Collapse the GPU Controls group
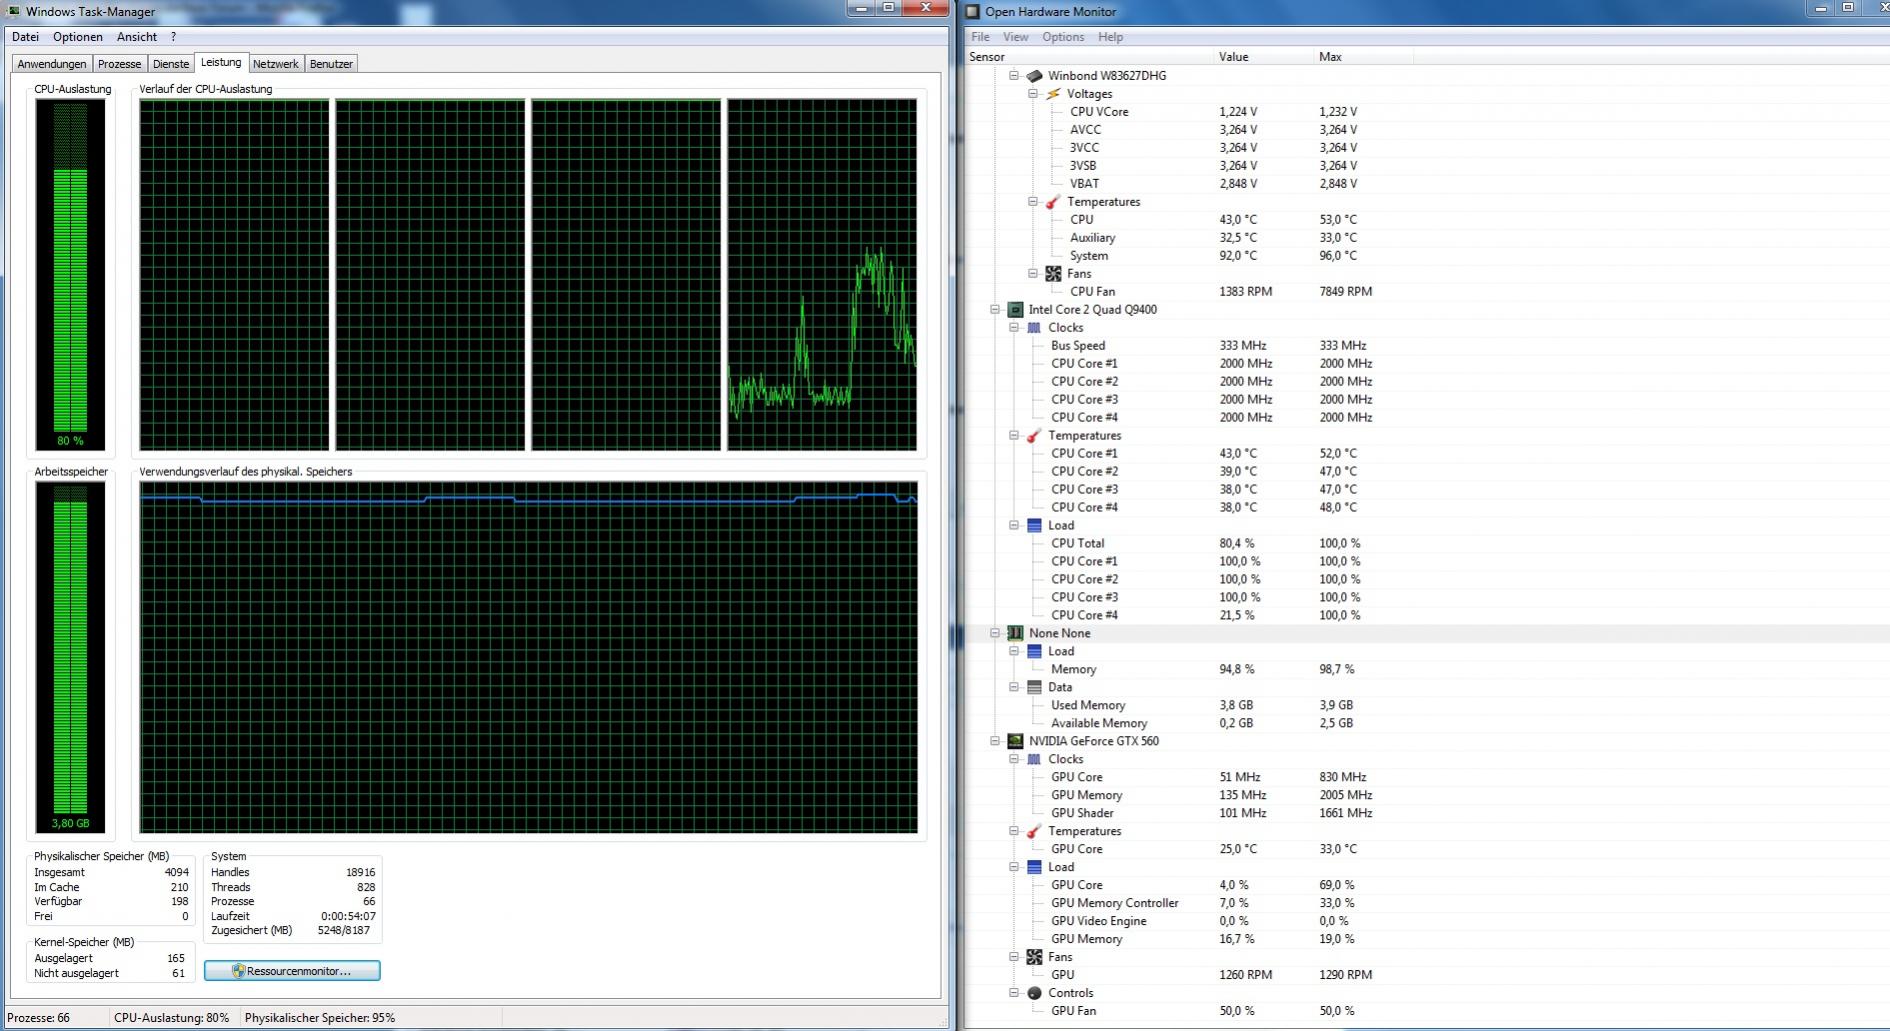This screenshot has height=1031, width=1890. click(x=1014, y=994)
